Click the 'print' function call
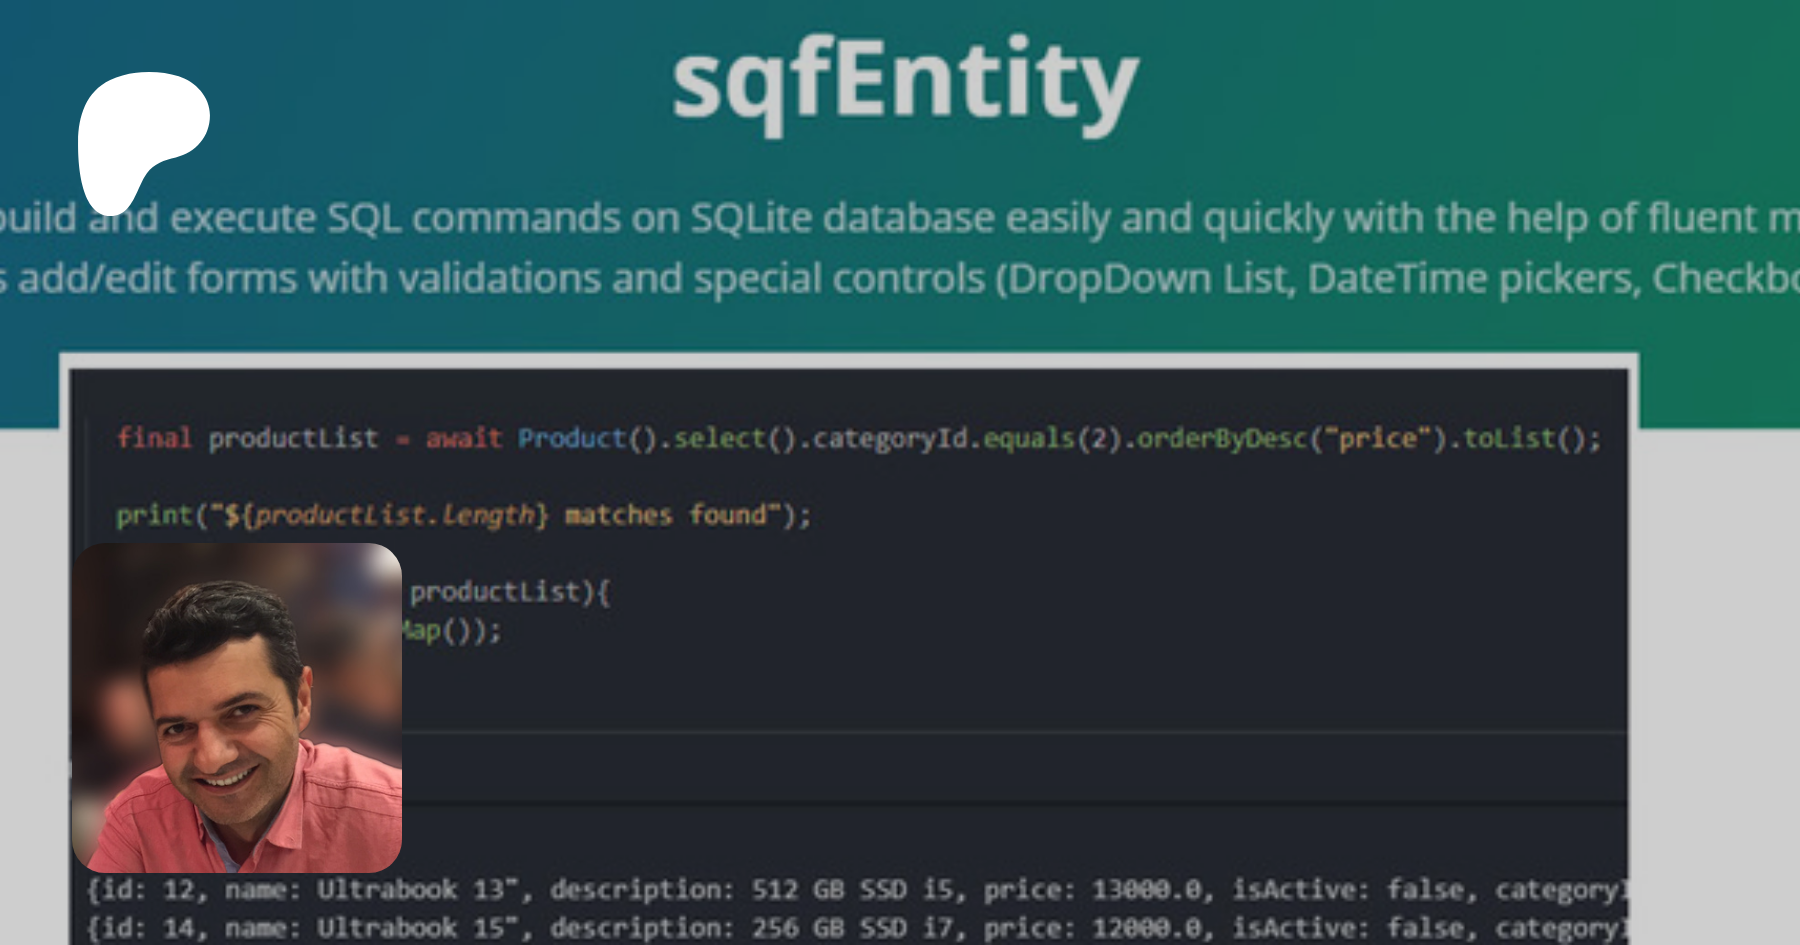 pyautogui.click(x=154, y=515)
